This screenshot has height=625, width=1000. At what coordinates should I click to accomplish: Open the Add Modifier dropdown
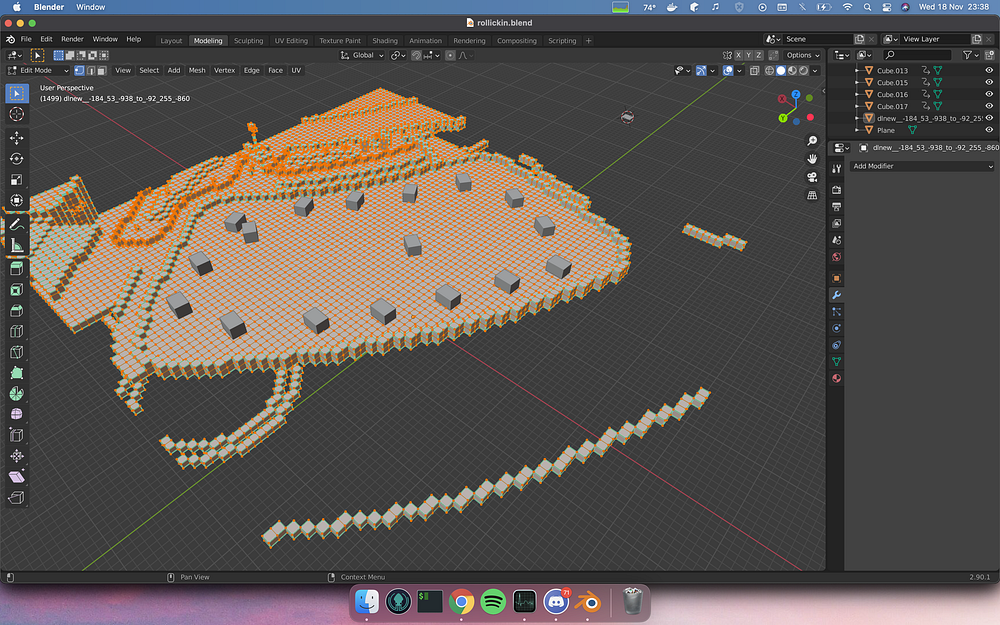[x=922, y=166]
